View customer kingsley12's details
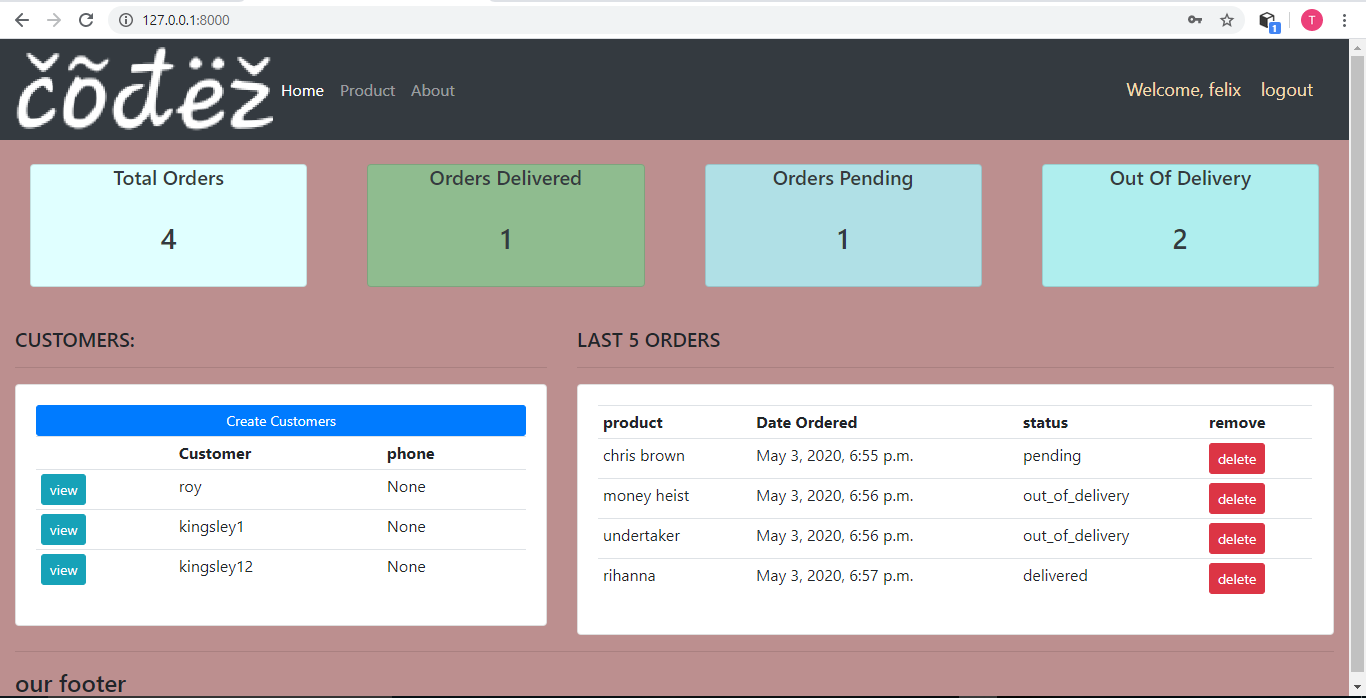 click(63, 569)
